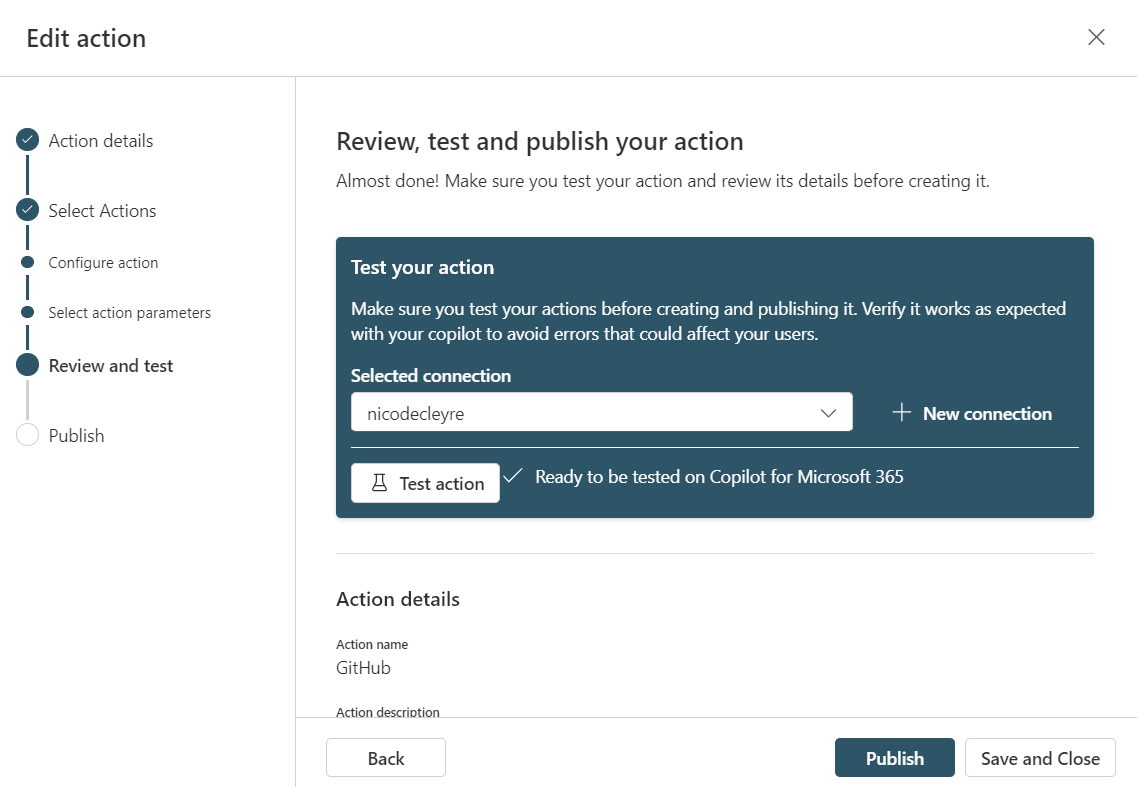
Task: Close the Edit action dialog
Action: [x=1096, y=38]
